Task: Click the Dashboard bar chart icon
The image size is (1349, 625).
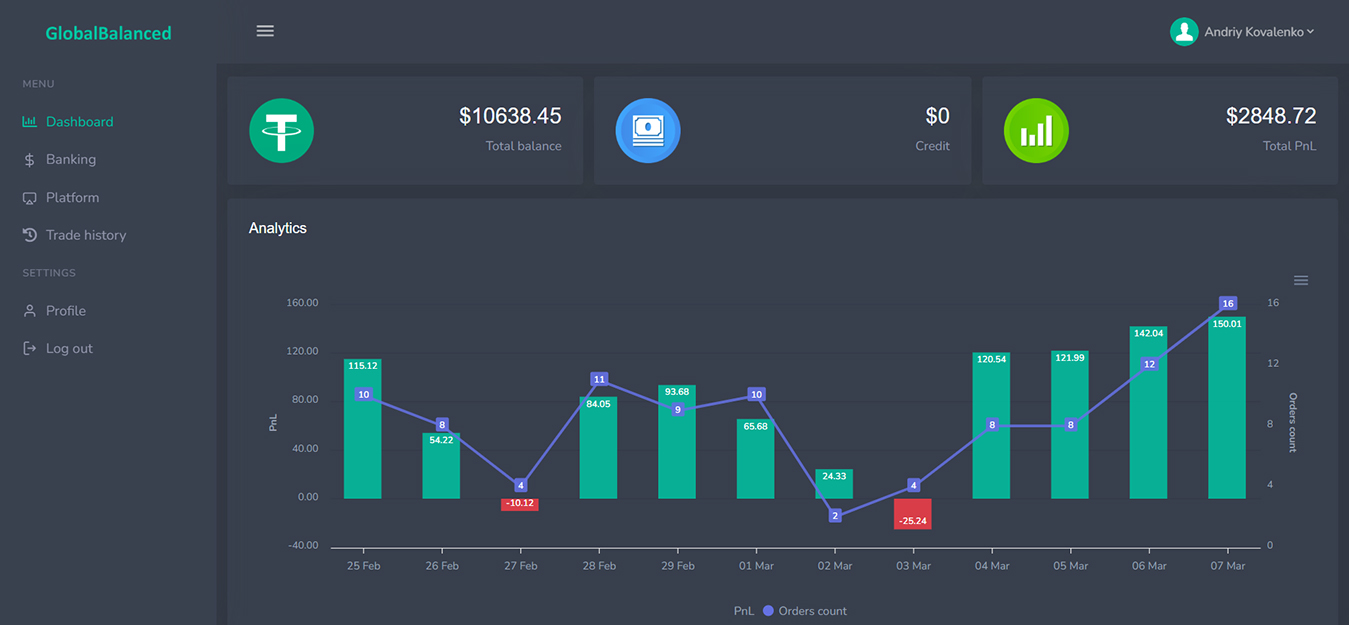Action: (x=29, y=122)
